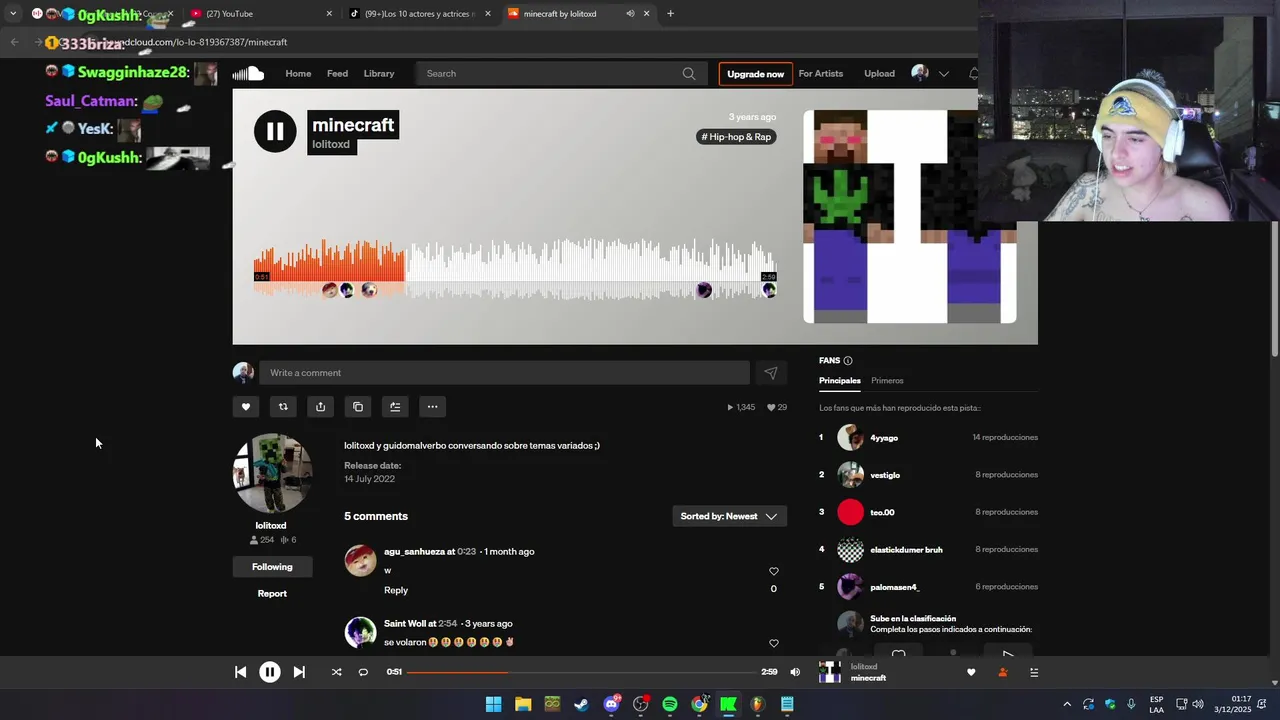Open Windows Start menu
Viewport: 1280px width, 720px height.
(493, 704)
